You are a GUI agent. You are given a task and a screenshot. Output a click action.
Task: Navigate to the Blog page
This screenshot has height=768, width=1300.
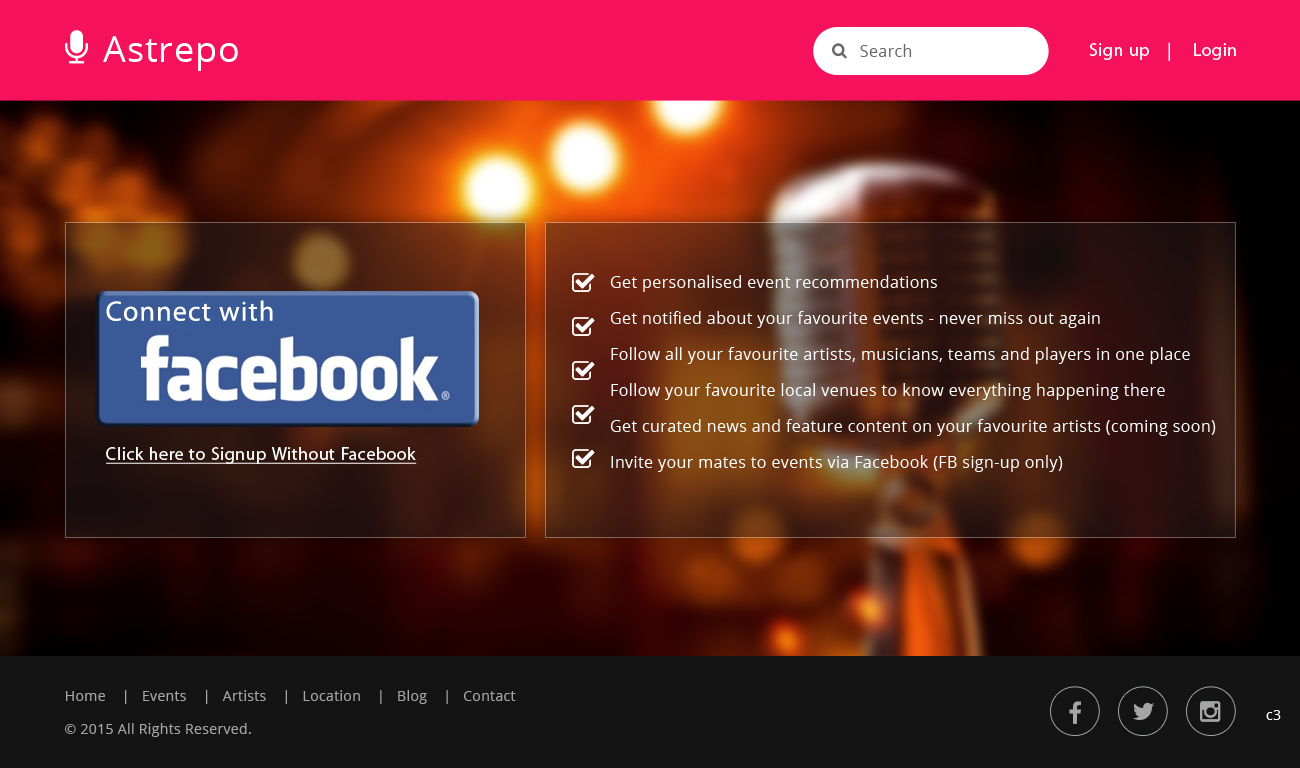tap(412, 695)
